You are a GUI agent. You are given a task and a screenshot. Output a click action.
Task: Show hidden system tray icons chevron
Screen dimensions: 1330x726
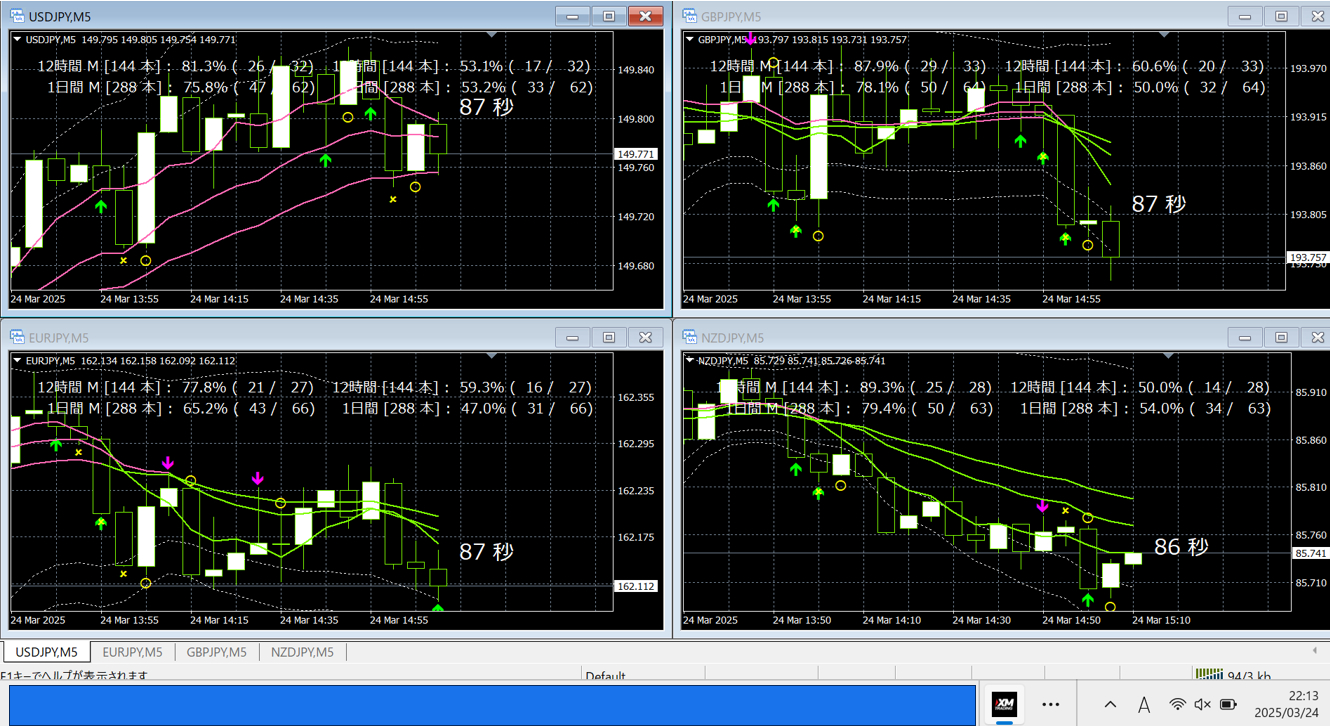click(x=1110, y=705)
